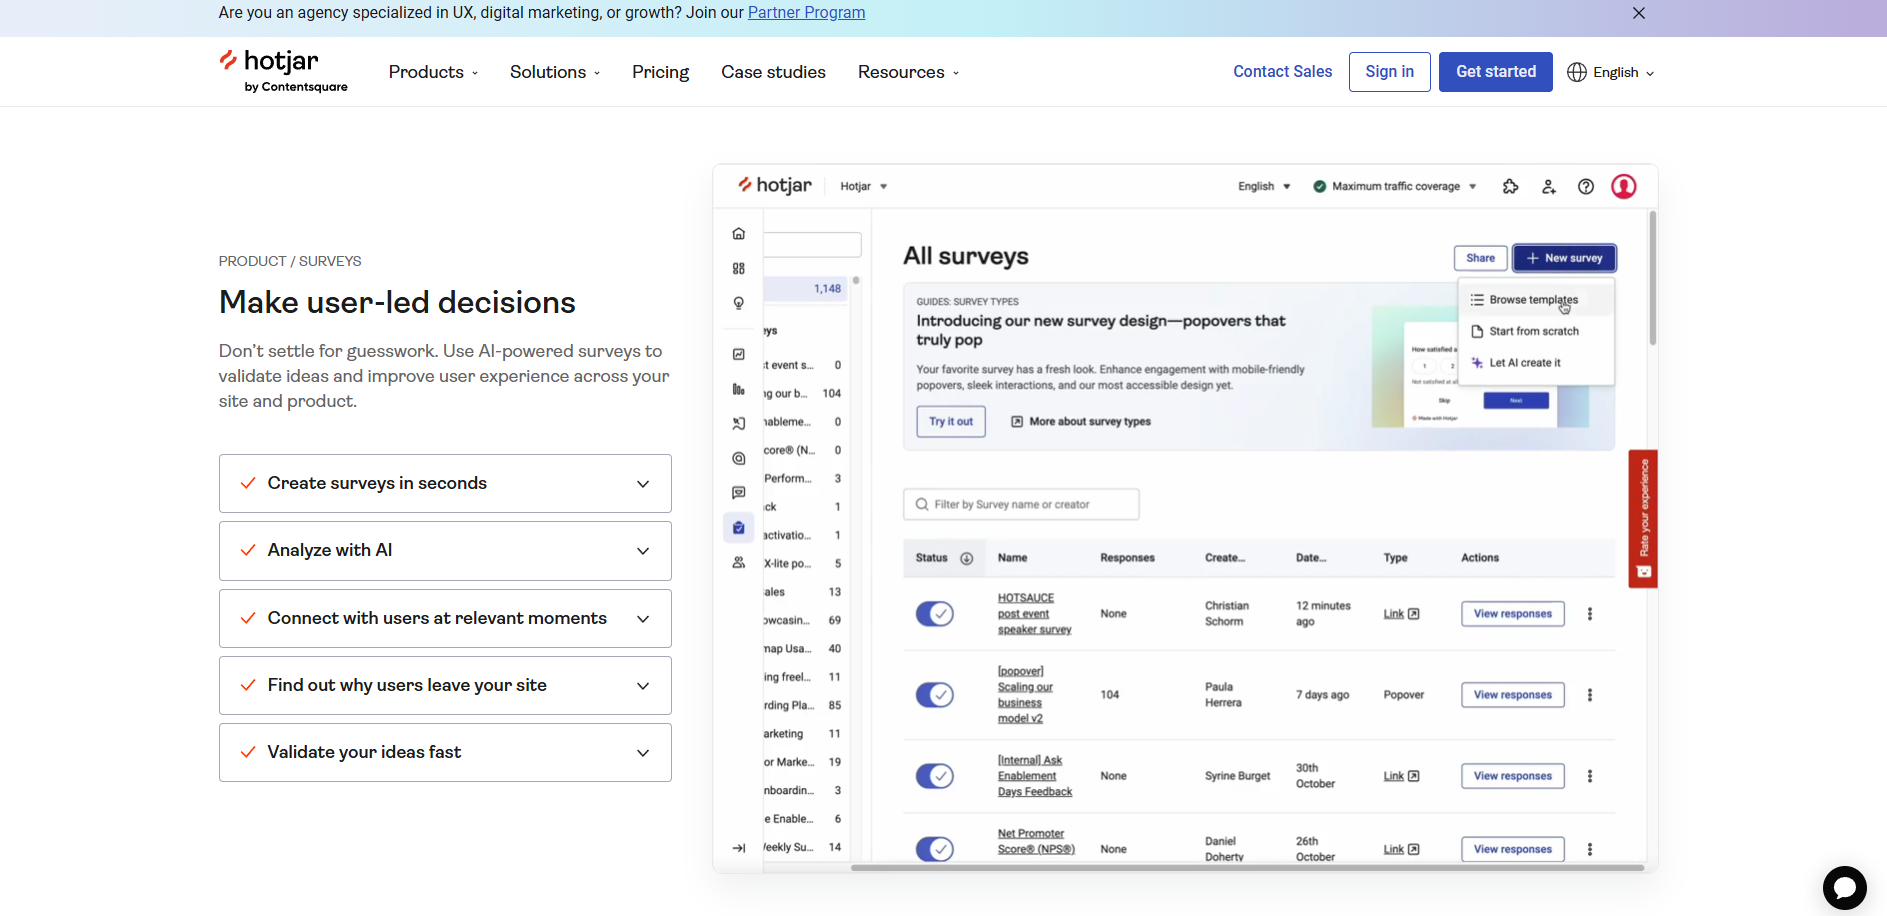The image size is (1887, 916).
Task: Open the recordings replay icon in the sidebar
Action: [x=739, y=424]
